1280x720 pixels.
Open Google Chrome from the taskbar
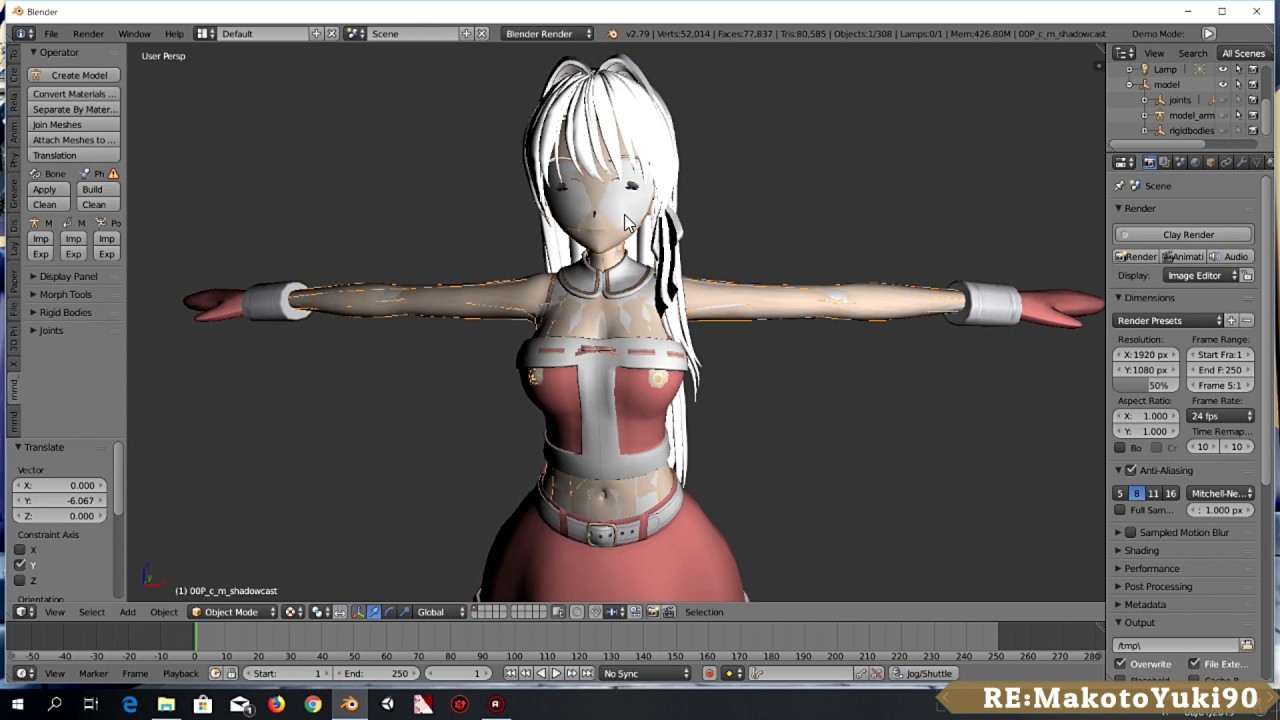pyautogui.click(x=313, y=704)
